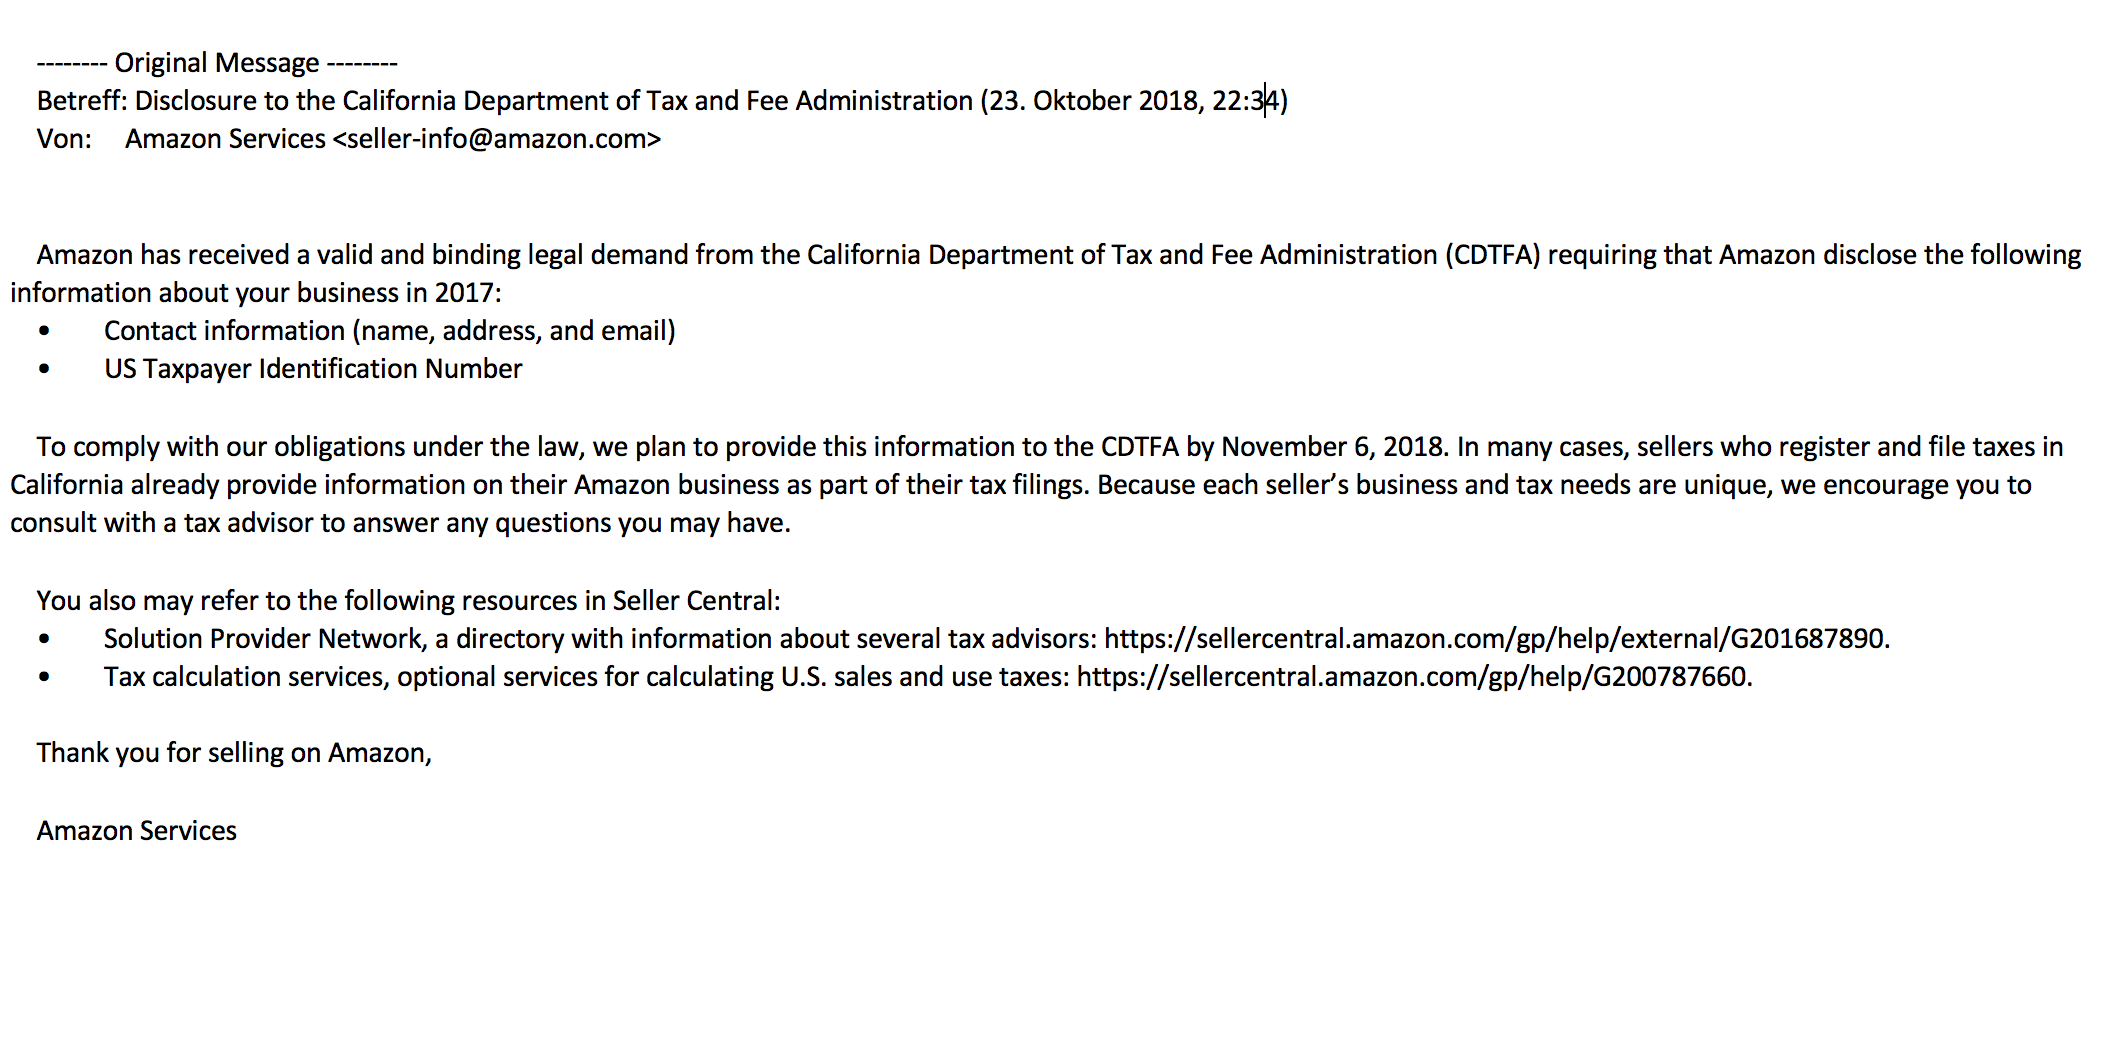Click the bullet before 'US Taxpayer Identification'
This screenshot has height=1046, width=2128.
[x=44, y=370]
